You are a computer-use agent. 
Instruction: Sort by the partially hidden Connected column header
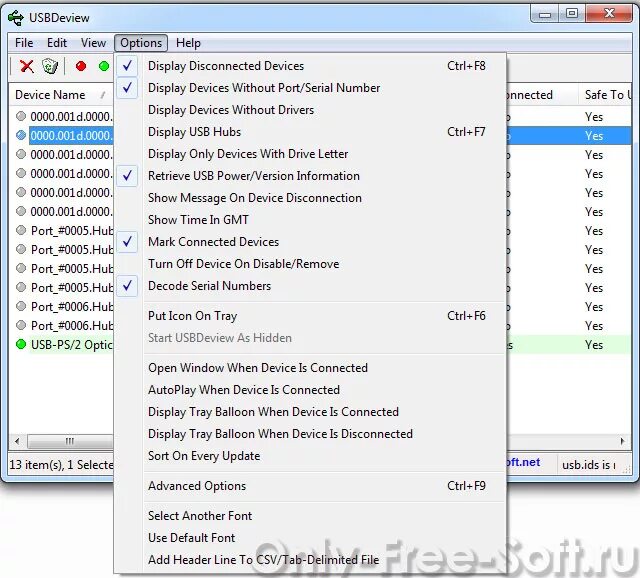coord(542,95)
